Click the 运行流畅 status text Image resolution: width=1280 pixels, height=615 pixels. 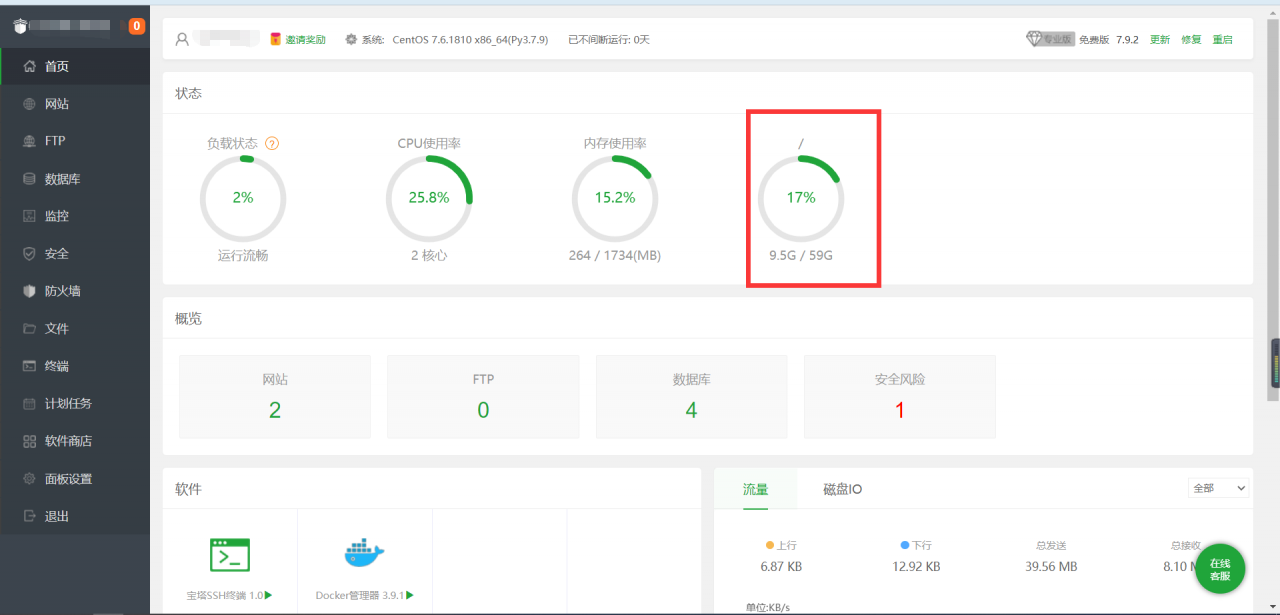[243, 256]
